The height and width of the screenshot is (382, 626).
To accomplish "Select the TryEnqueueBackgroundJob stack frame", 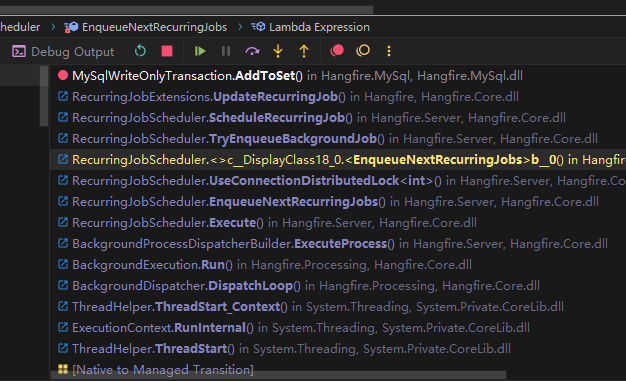I will 338,139.
